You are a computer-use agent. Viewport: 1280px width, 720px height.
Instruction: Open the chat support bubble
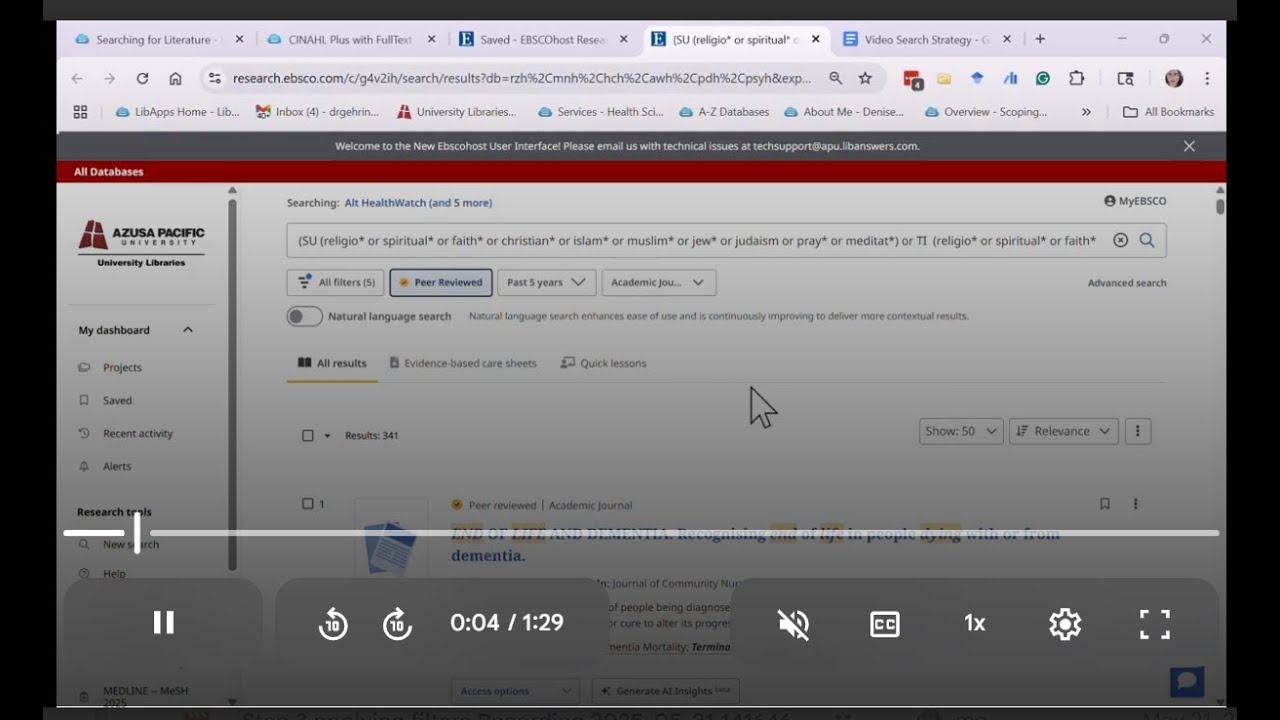(x=1187, y=682)
